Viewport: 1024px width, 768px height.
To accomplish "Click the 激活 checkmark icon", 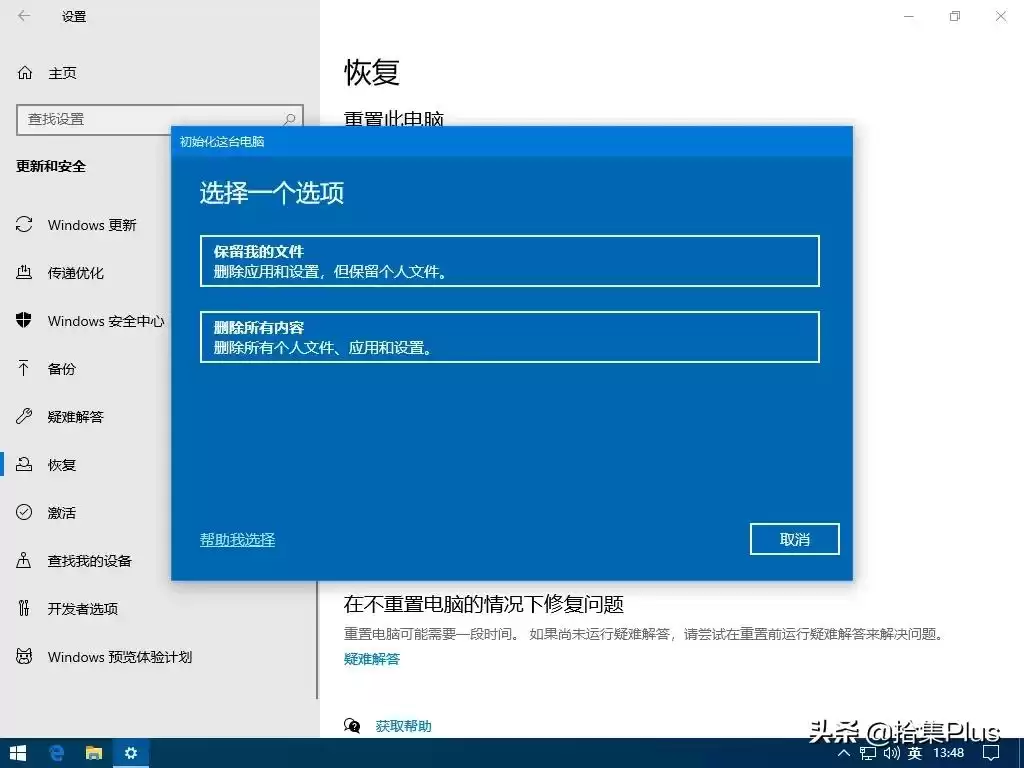I will [x=24, y=512].
